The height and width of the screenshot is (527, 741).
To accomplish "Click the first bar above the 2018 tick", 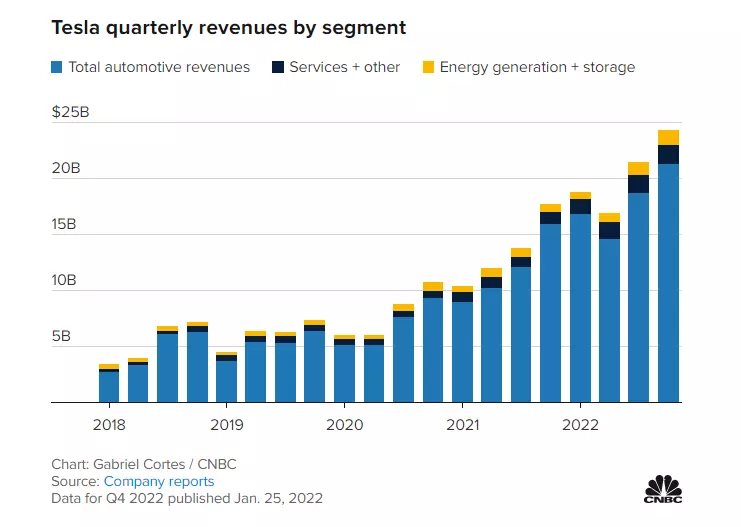I will pos(109,383).
